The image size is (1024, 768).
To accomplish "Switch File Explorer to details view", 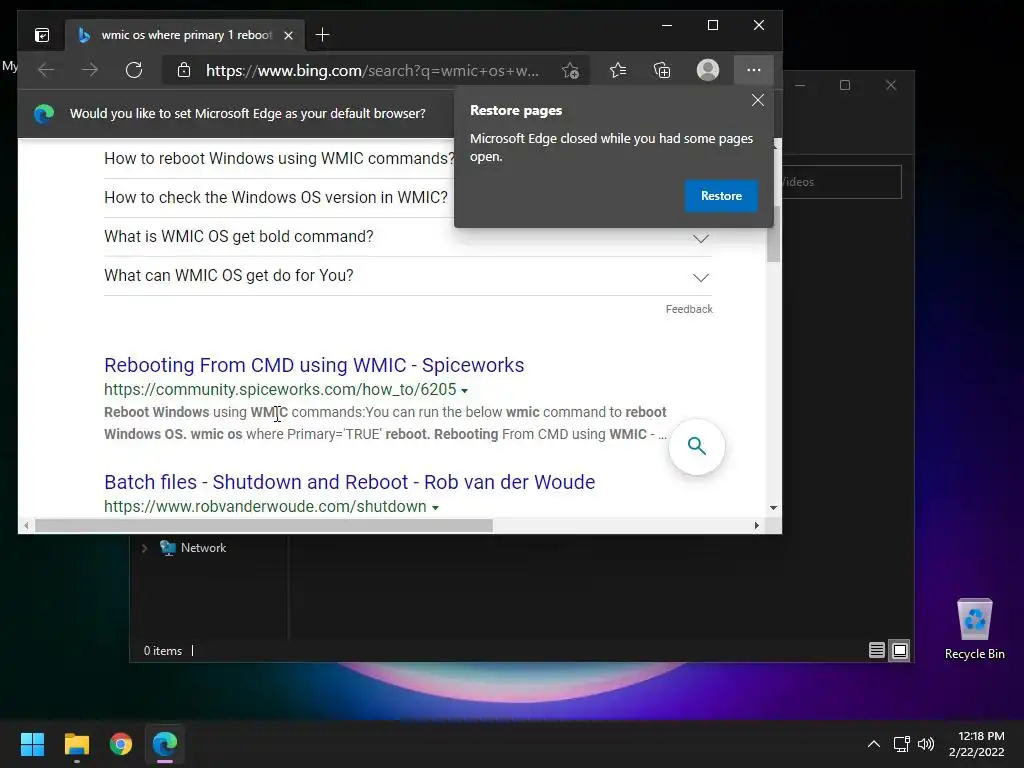I will 876,650.
